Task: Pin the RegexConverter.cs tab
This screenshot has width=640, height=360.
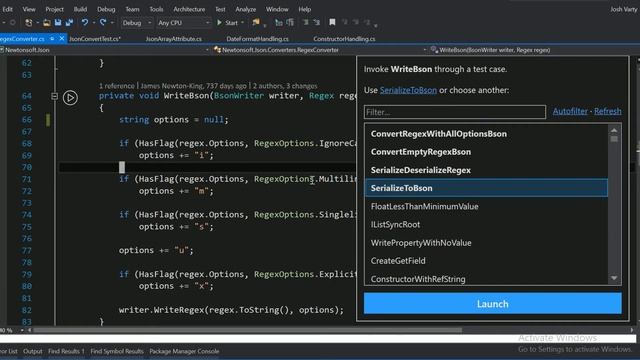Action: (52, 39)
